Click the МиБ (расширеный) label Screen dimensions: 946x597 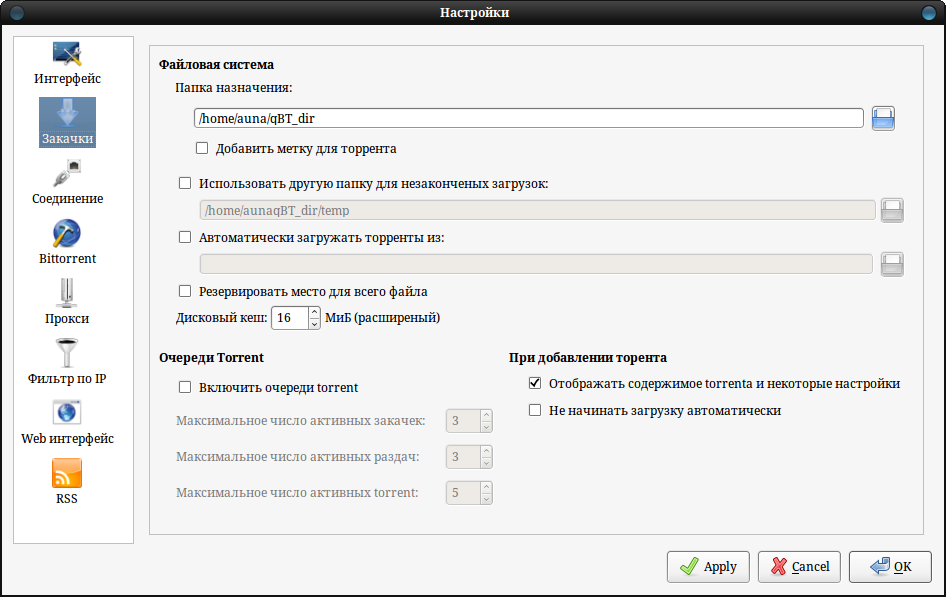click(383, 318)
